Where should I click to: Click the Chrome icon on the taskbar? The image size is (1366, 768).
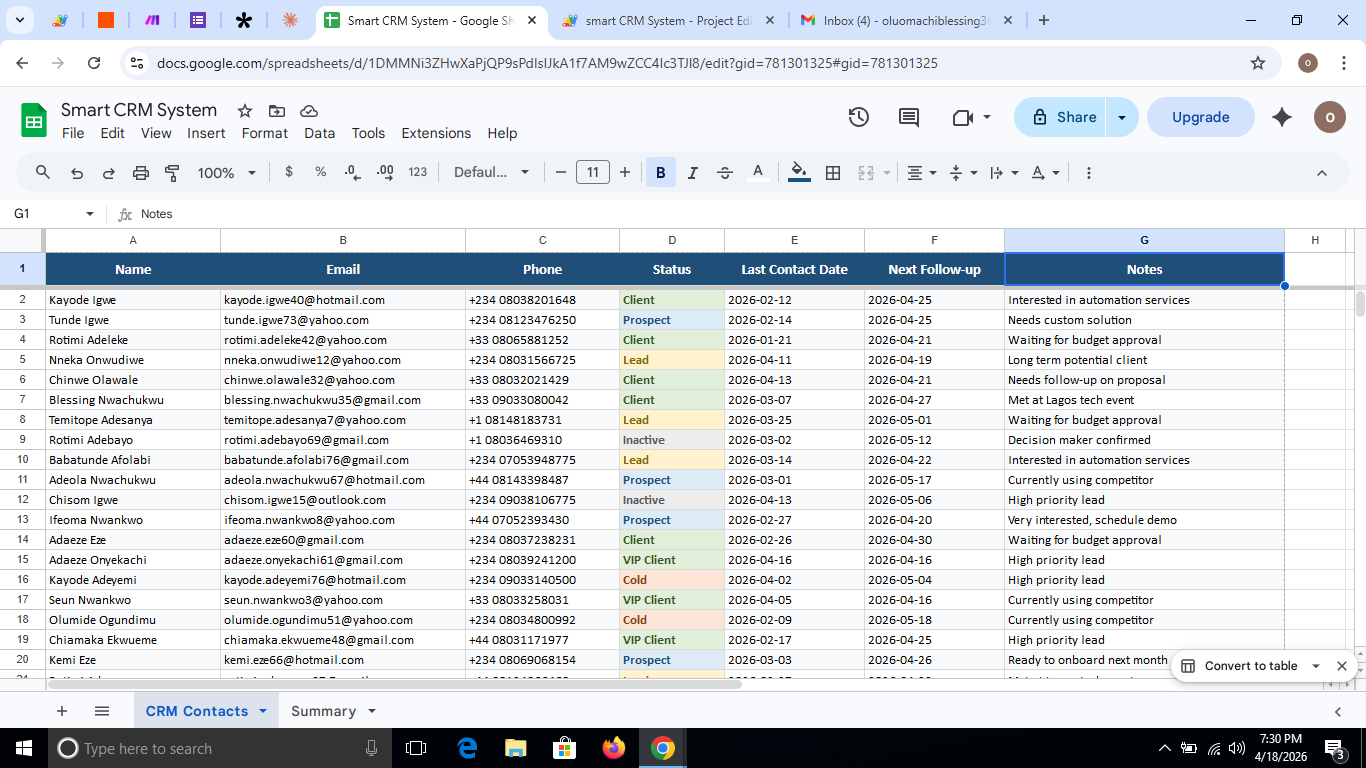(x=662, y=747)
